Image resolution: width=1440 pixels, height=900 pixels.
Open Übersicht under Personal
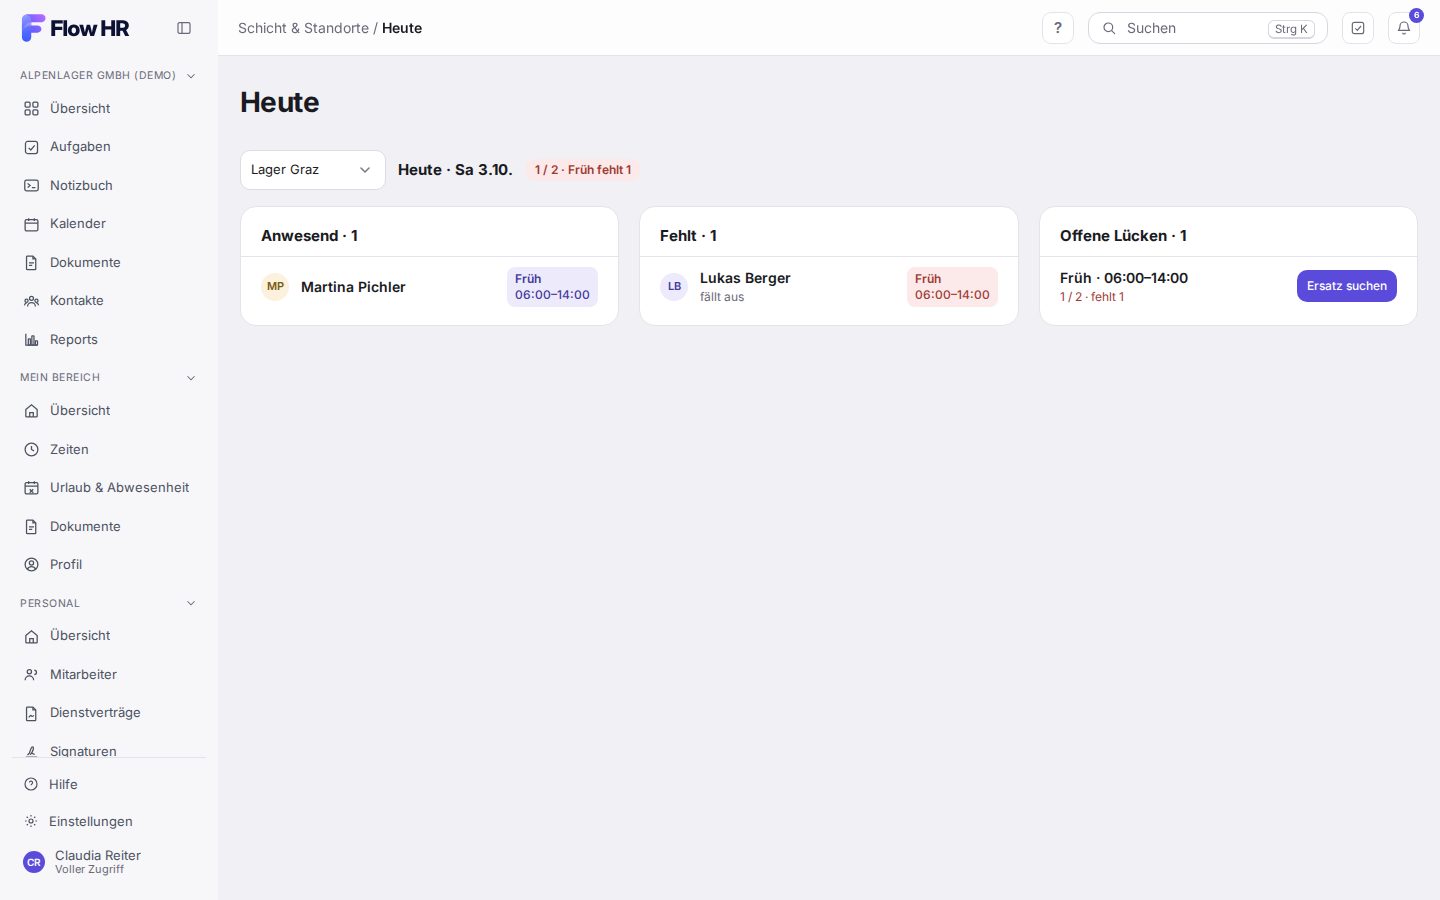(x=108, y=635)
